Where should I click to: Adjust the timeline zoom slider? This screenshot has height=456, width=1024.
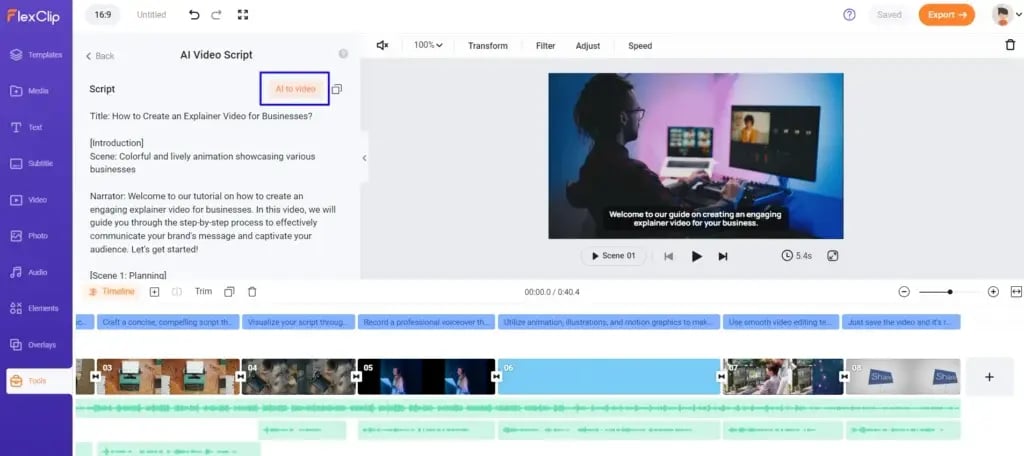click(x=949, y=292)
